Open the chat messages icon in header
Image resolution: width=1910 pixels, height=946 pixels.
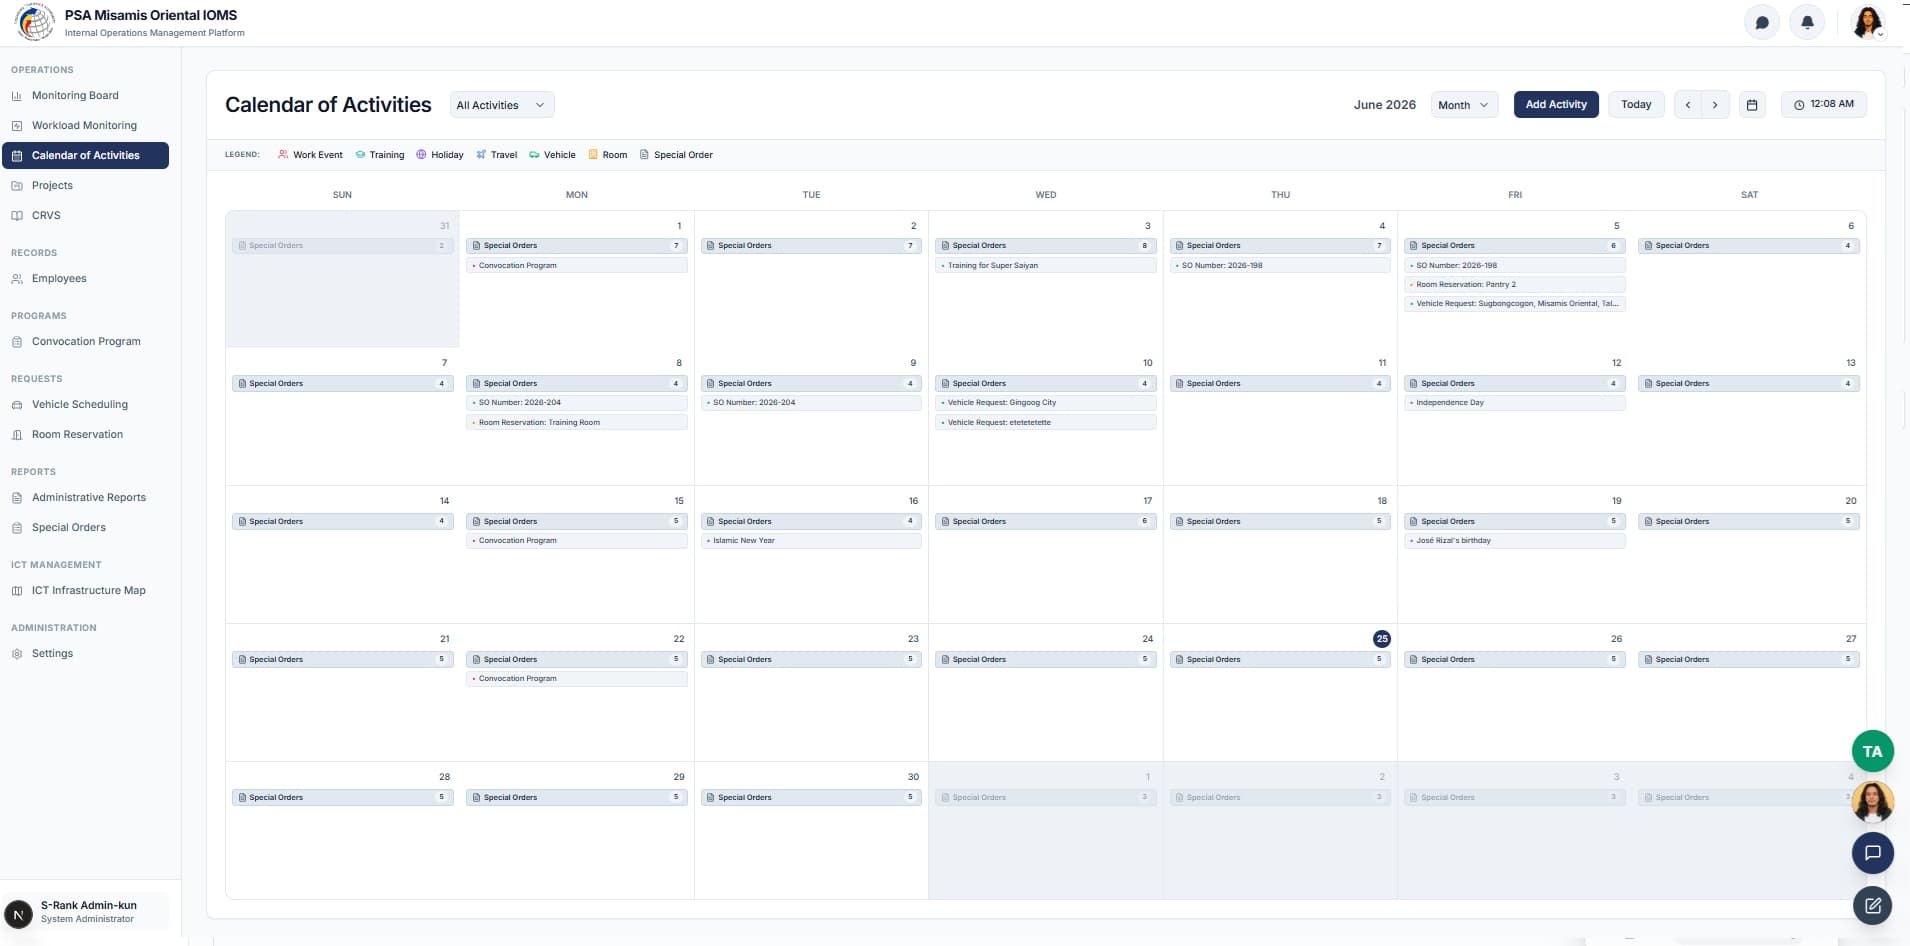coord(1761,22)
